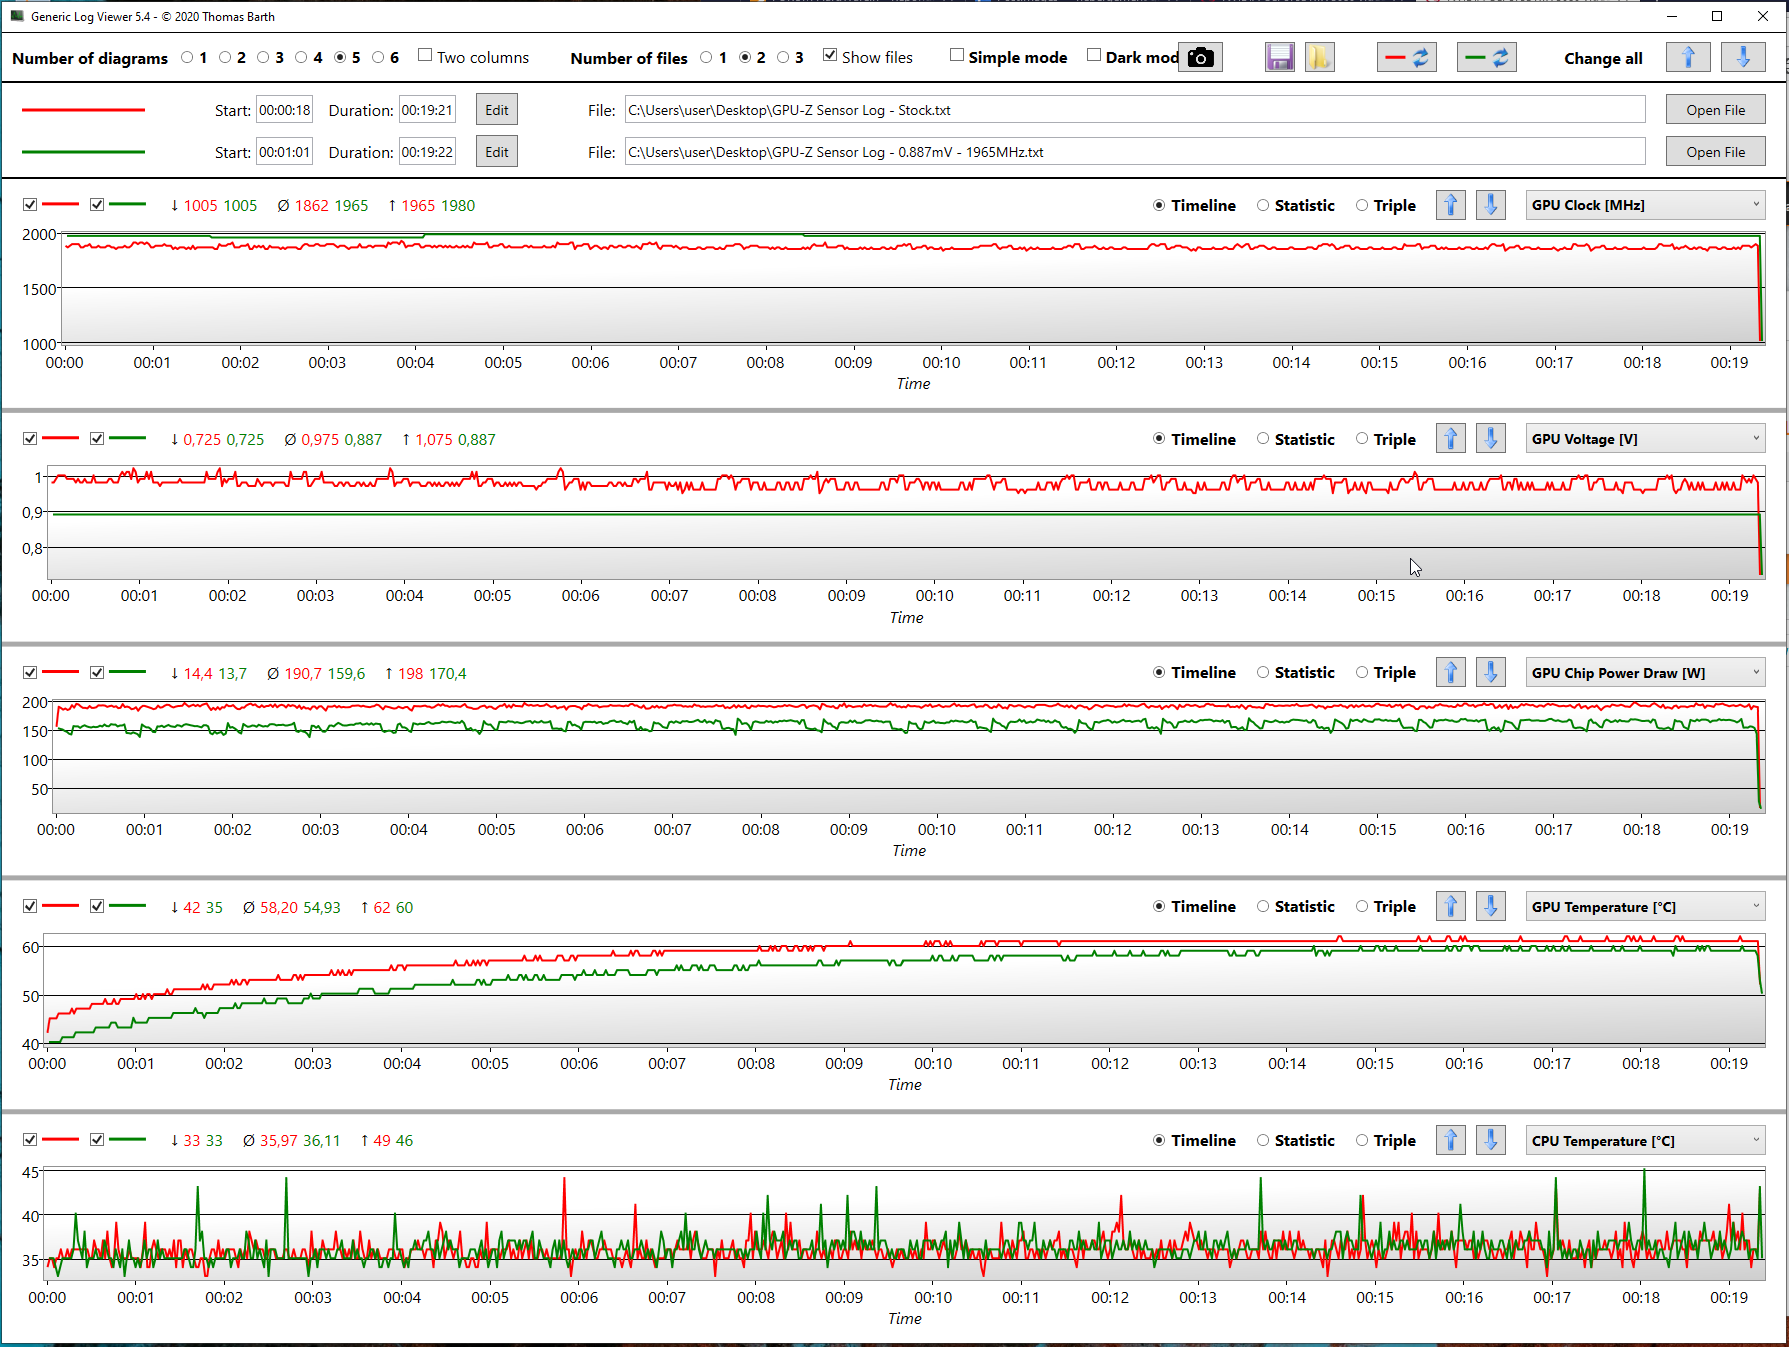1789x1347 pixels.
Task: Enable Dark mode checkbox
Action: [x=1094, y=56]
